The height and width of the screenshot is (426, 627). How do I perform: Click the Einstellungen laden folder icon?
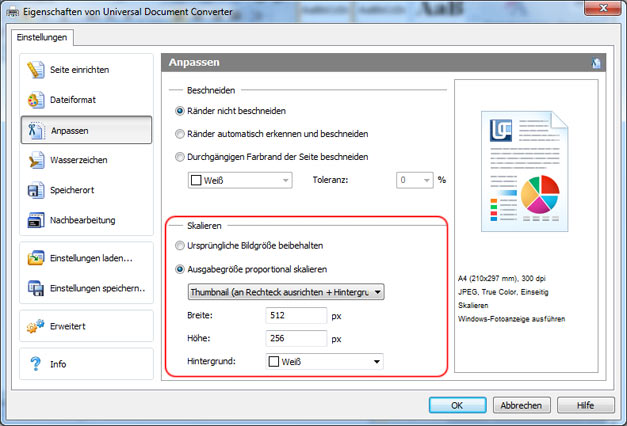click(x=36, y=258)
